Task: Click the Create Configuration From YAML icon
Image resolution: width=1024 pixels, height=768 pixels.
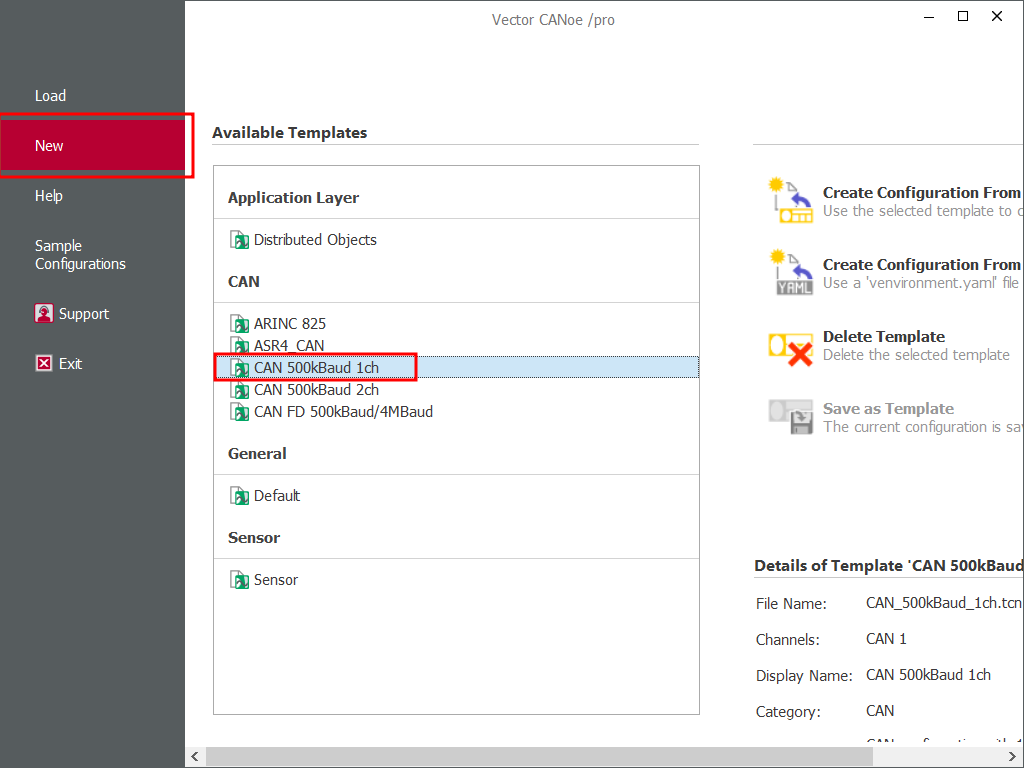Action: [791, 272]
